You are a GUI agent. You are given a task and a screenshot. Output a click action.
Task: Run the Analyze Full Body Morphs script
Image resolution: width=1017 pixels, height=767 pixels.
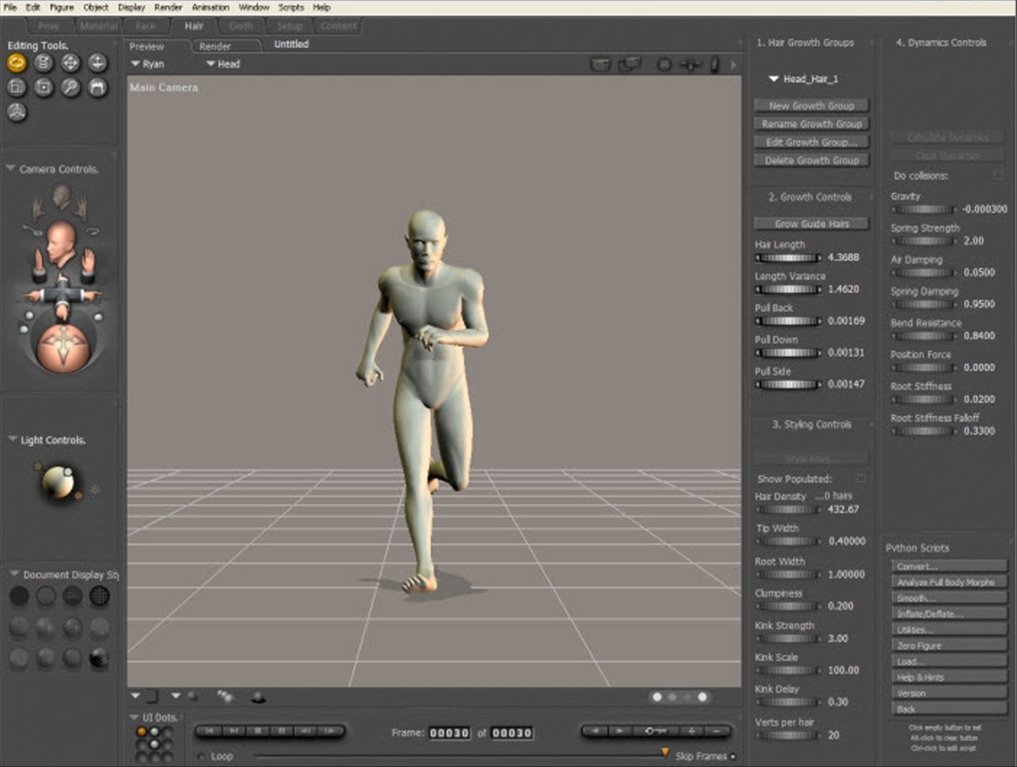coord(948,582)
